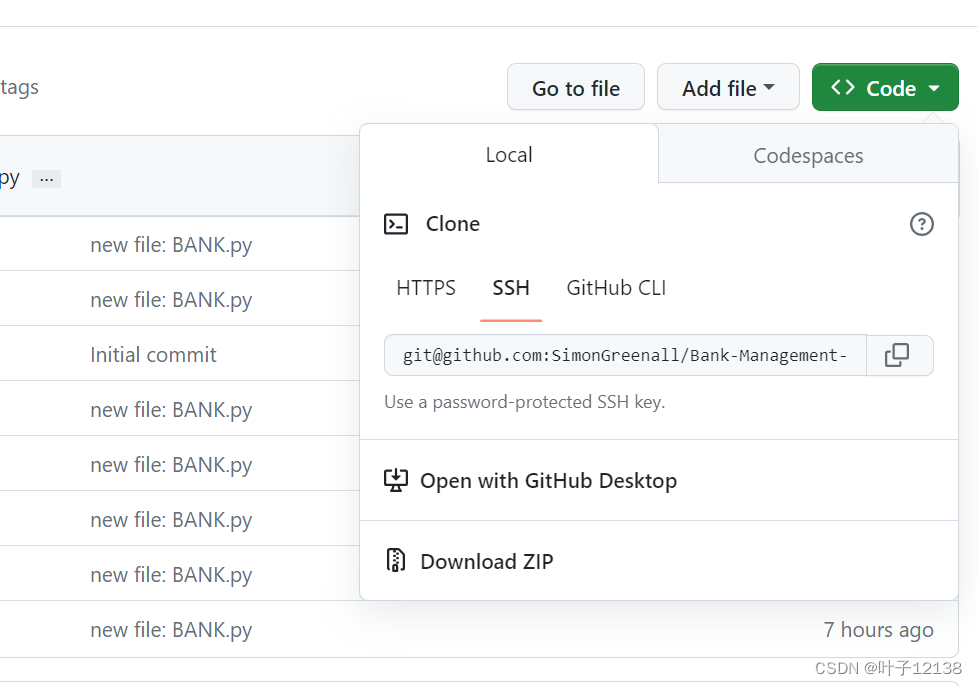Select the GitHub CLI clone option
The image size is (977, 686).
click(616, 288)
